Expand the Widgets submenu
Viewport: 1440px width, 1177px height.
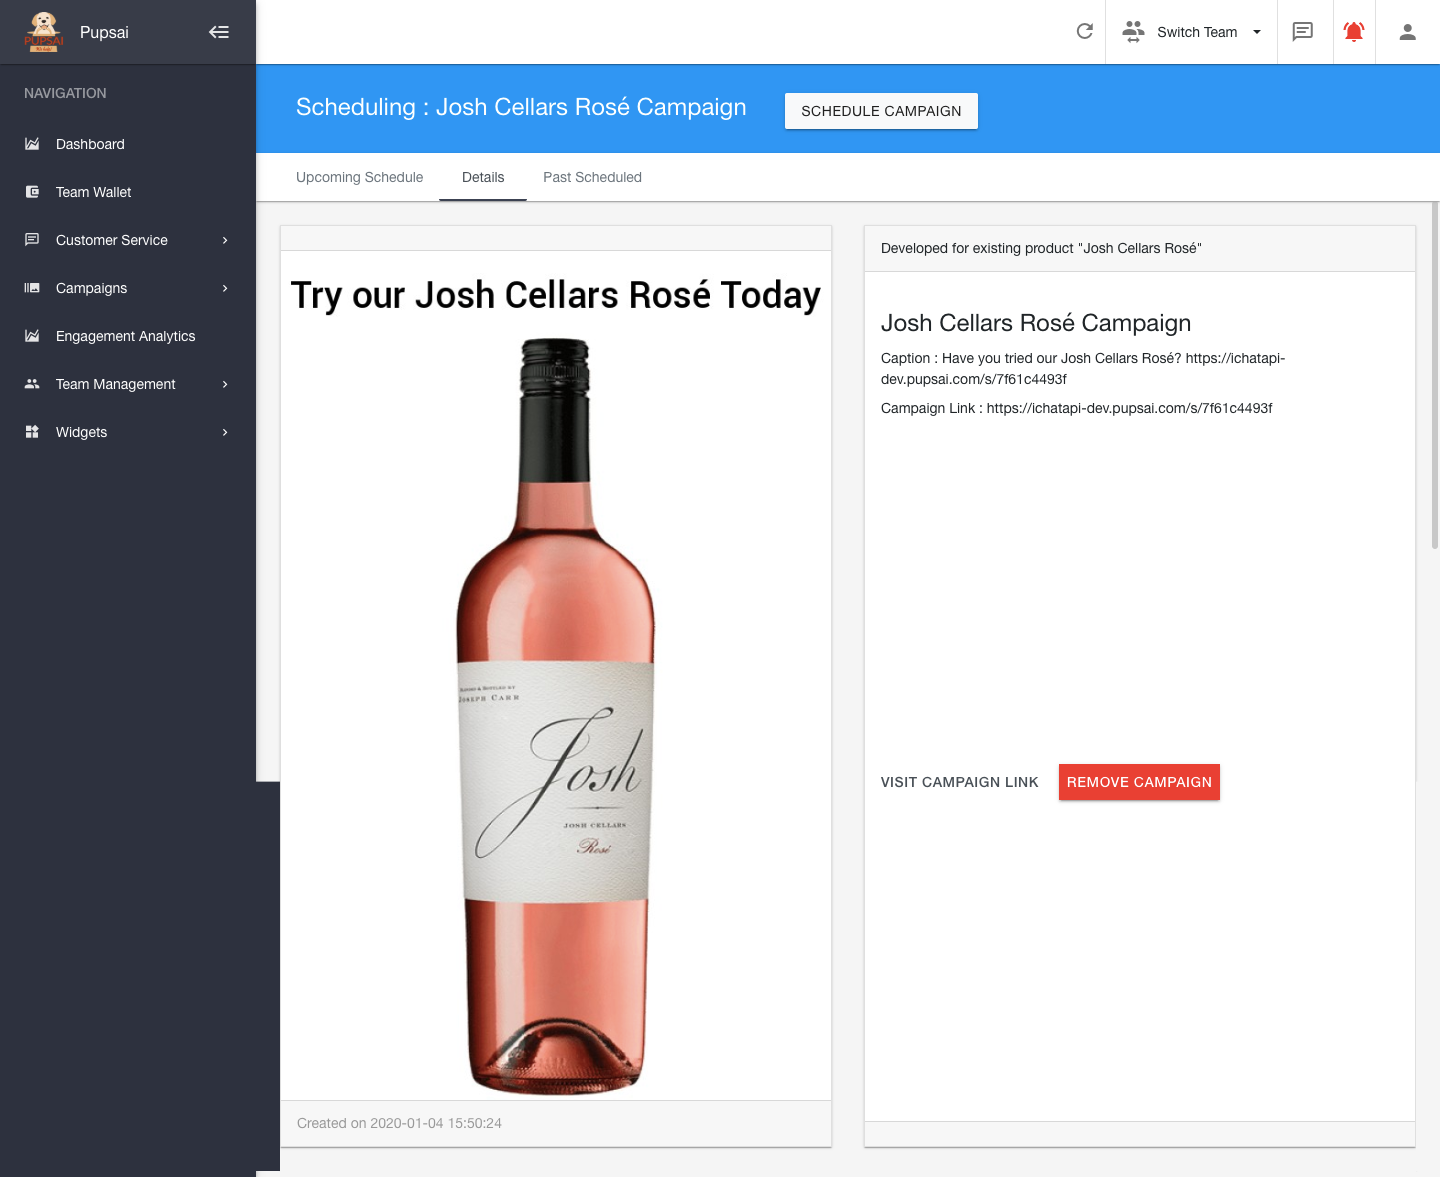click(x=225, y=432)
